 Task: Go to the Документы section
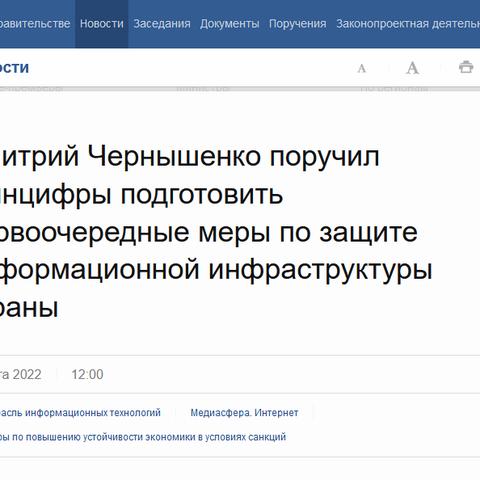click(230, 24)
